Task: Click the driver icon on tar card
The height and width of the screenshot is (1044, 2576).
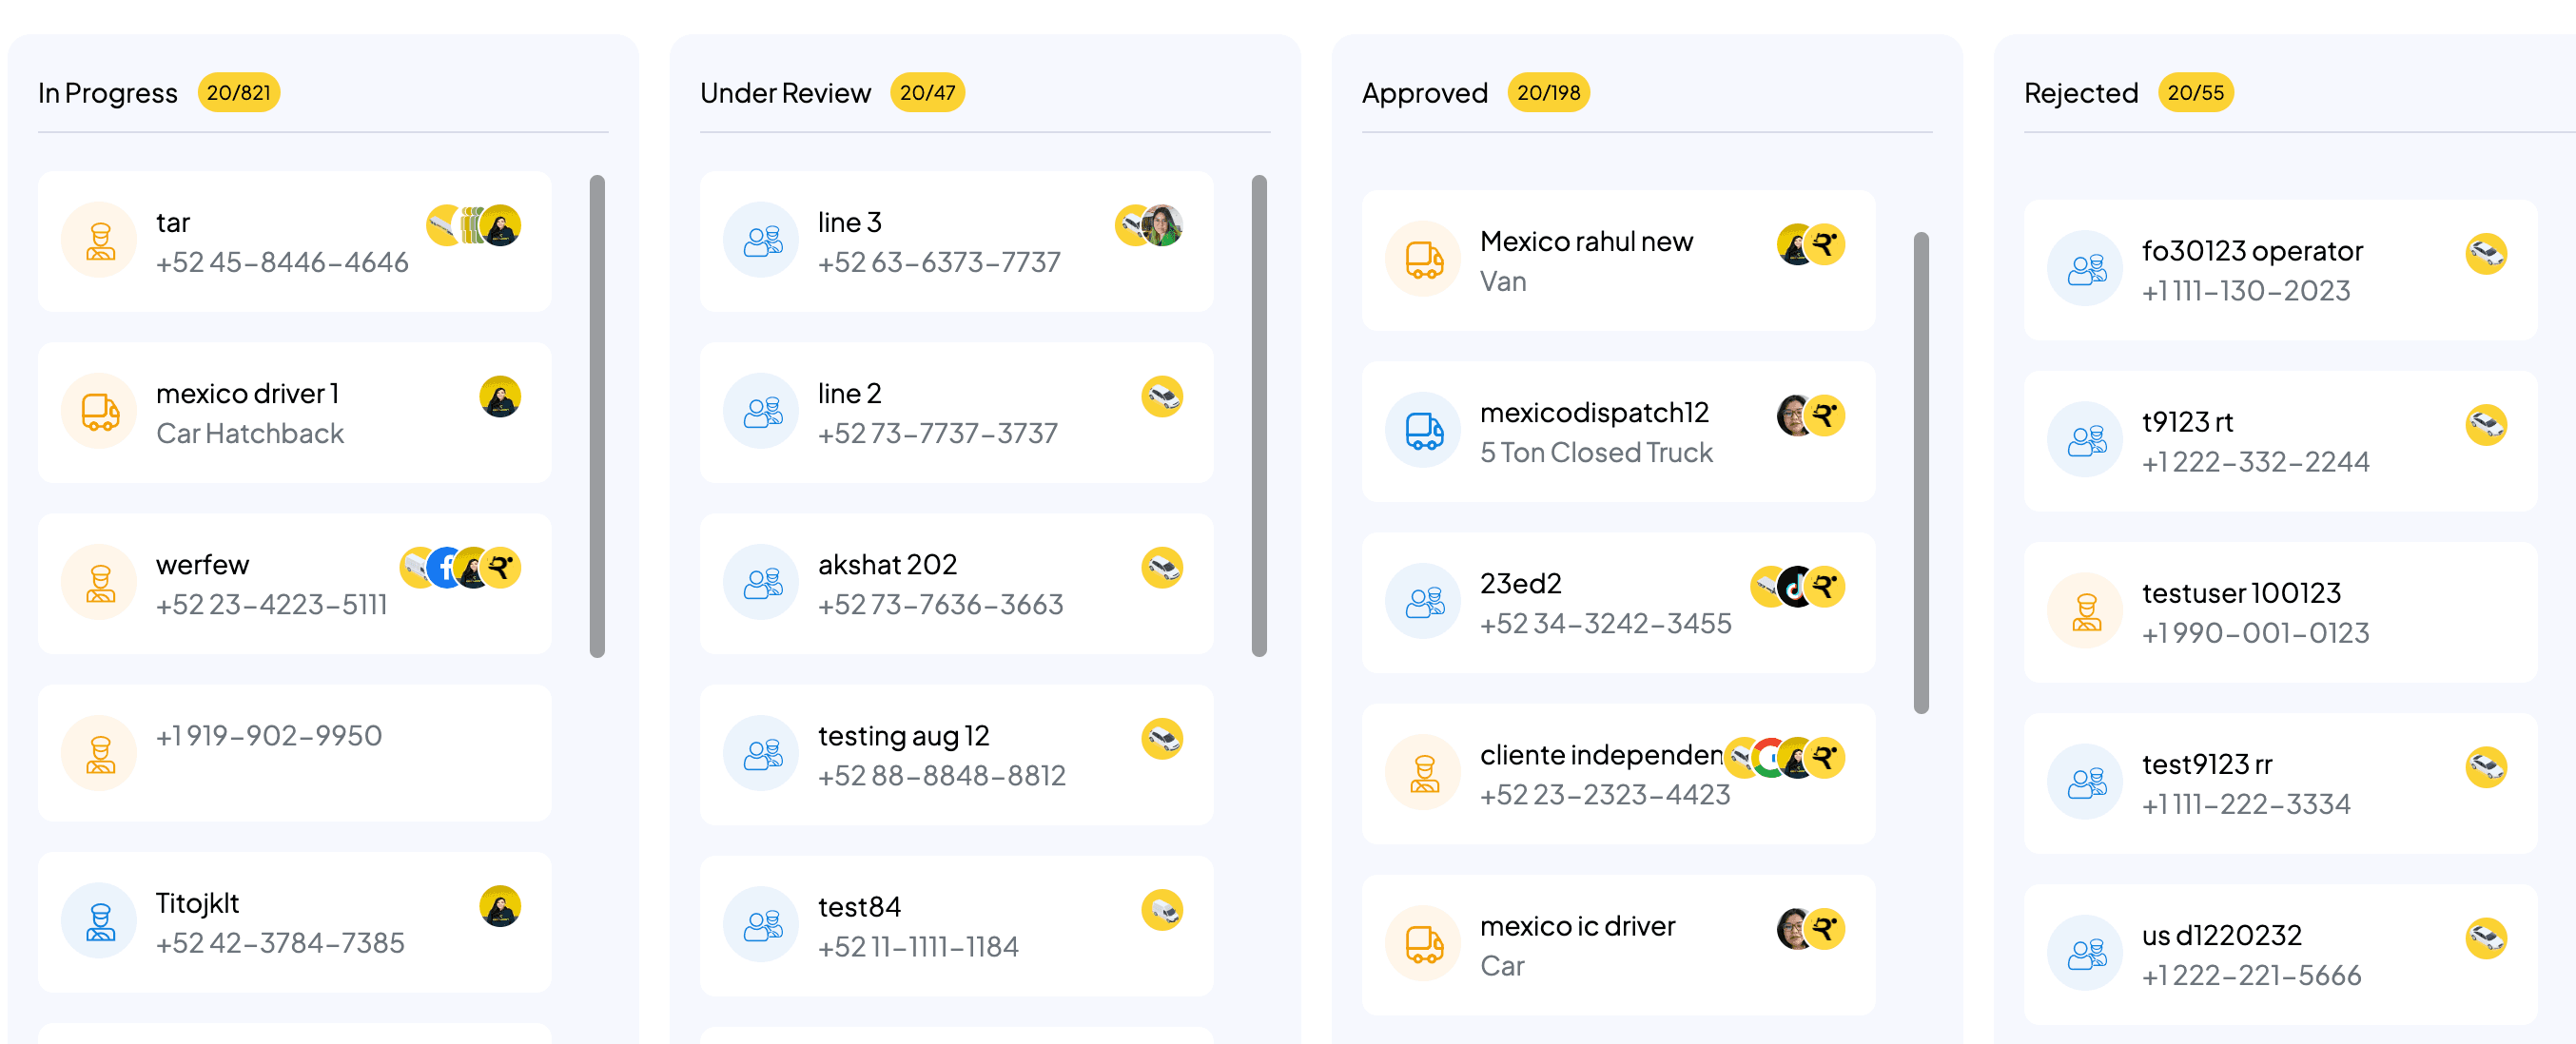Action: (99, 241)
